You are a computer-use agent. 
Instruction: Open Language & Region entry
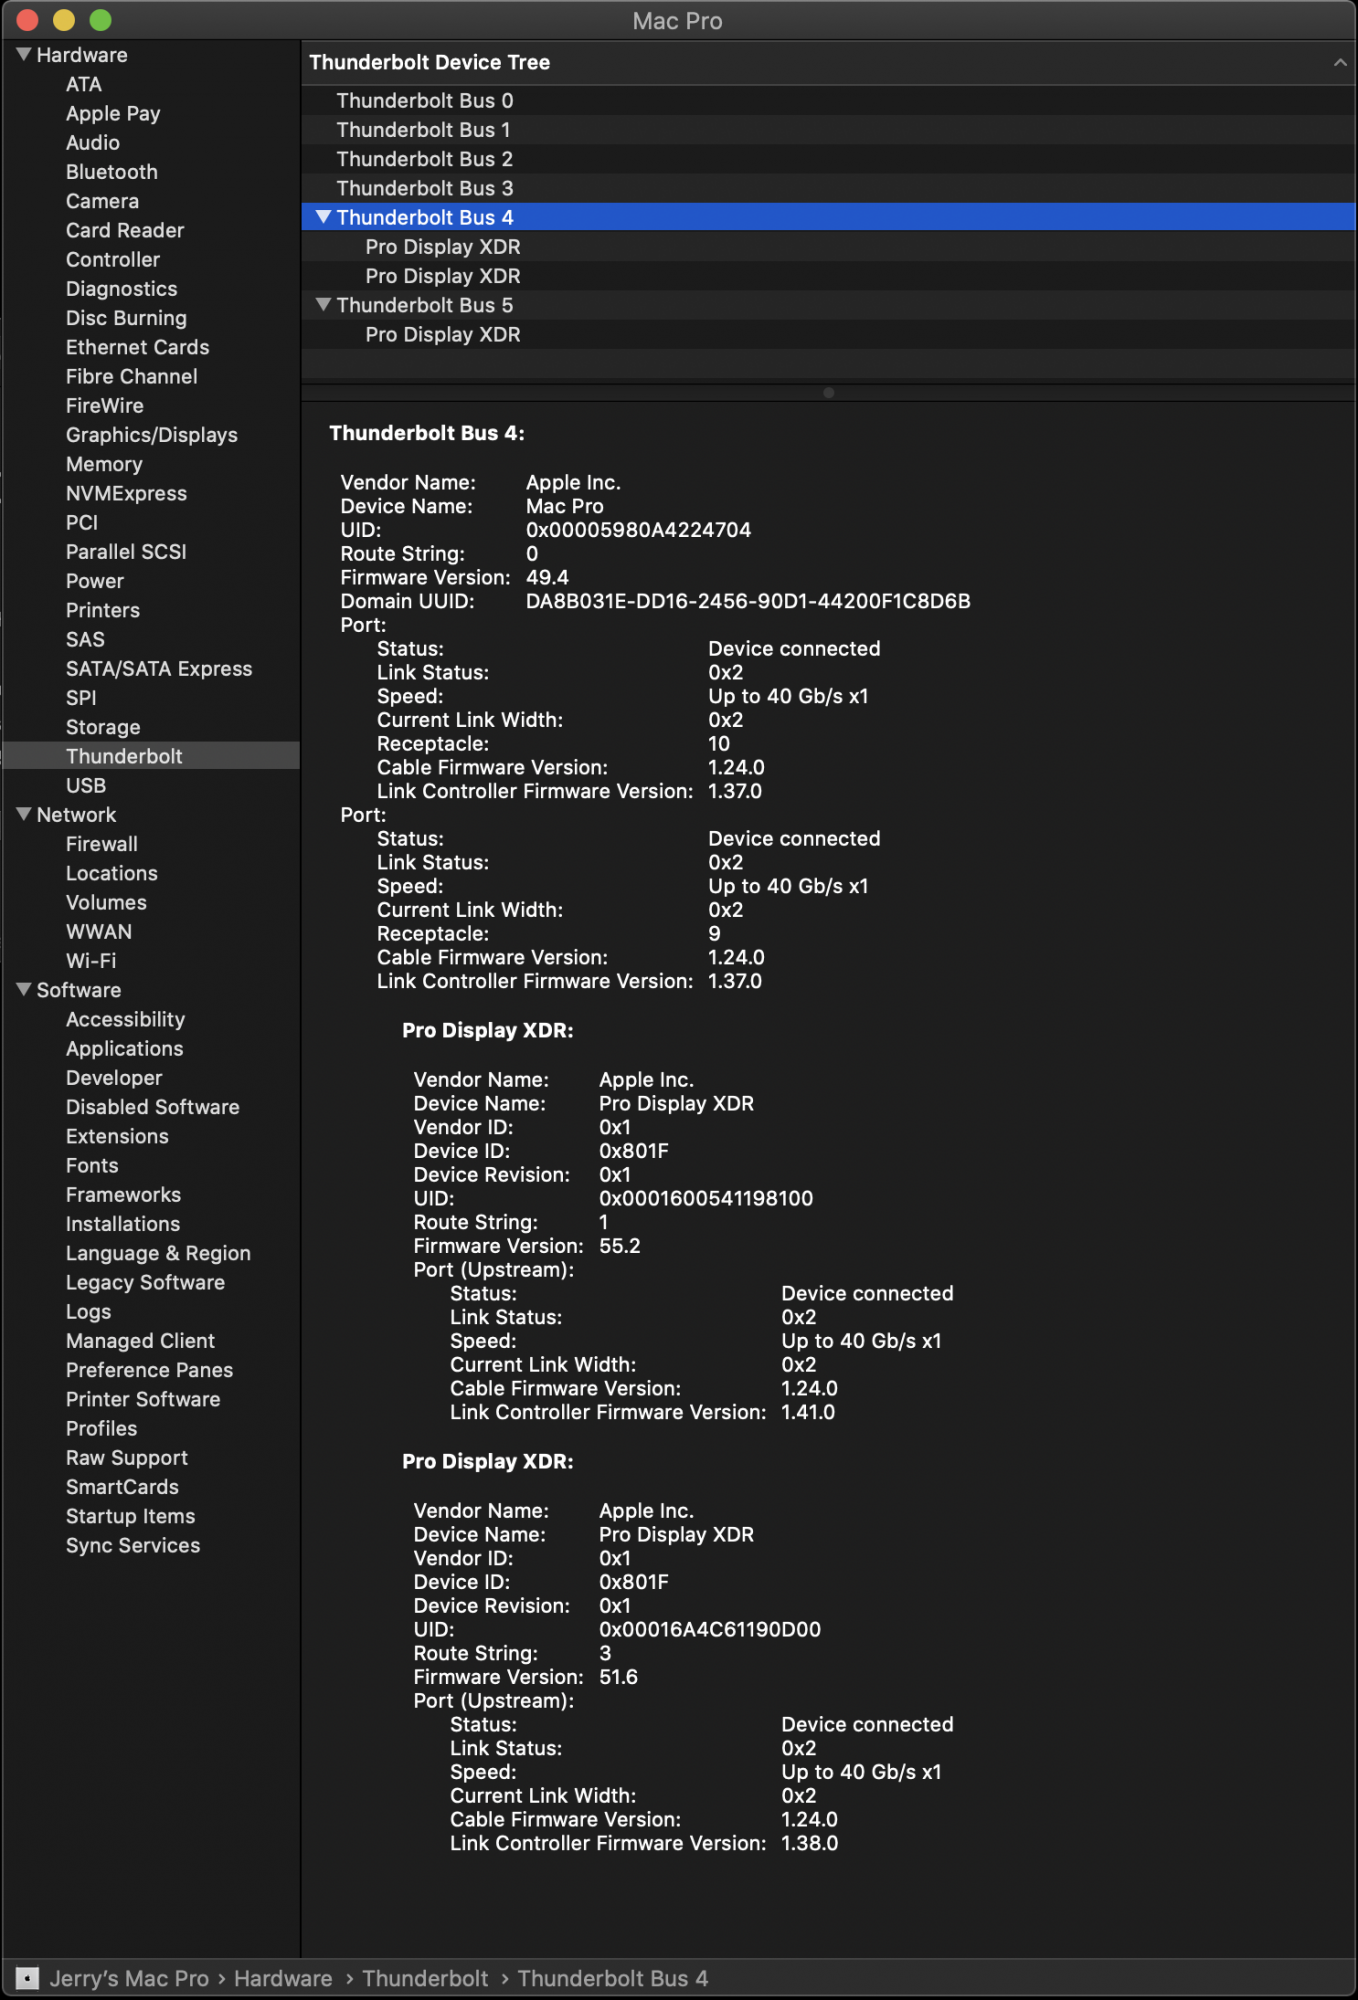(x=158, y=1253)
